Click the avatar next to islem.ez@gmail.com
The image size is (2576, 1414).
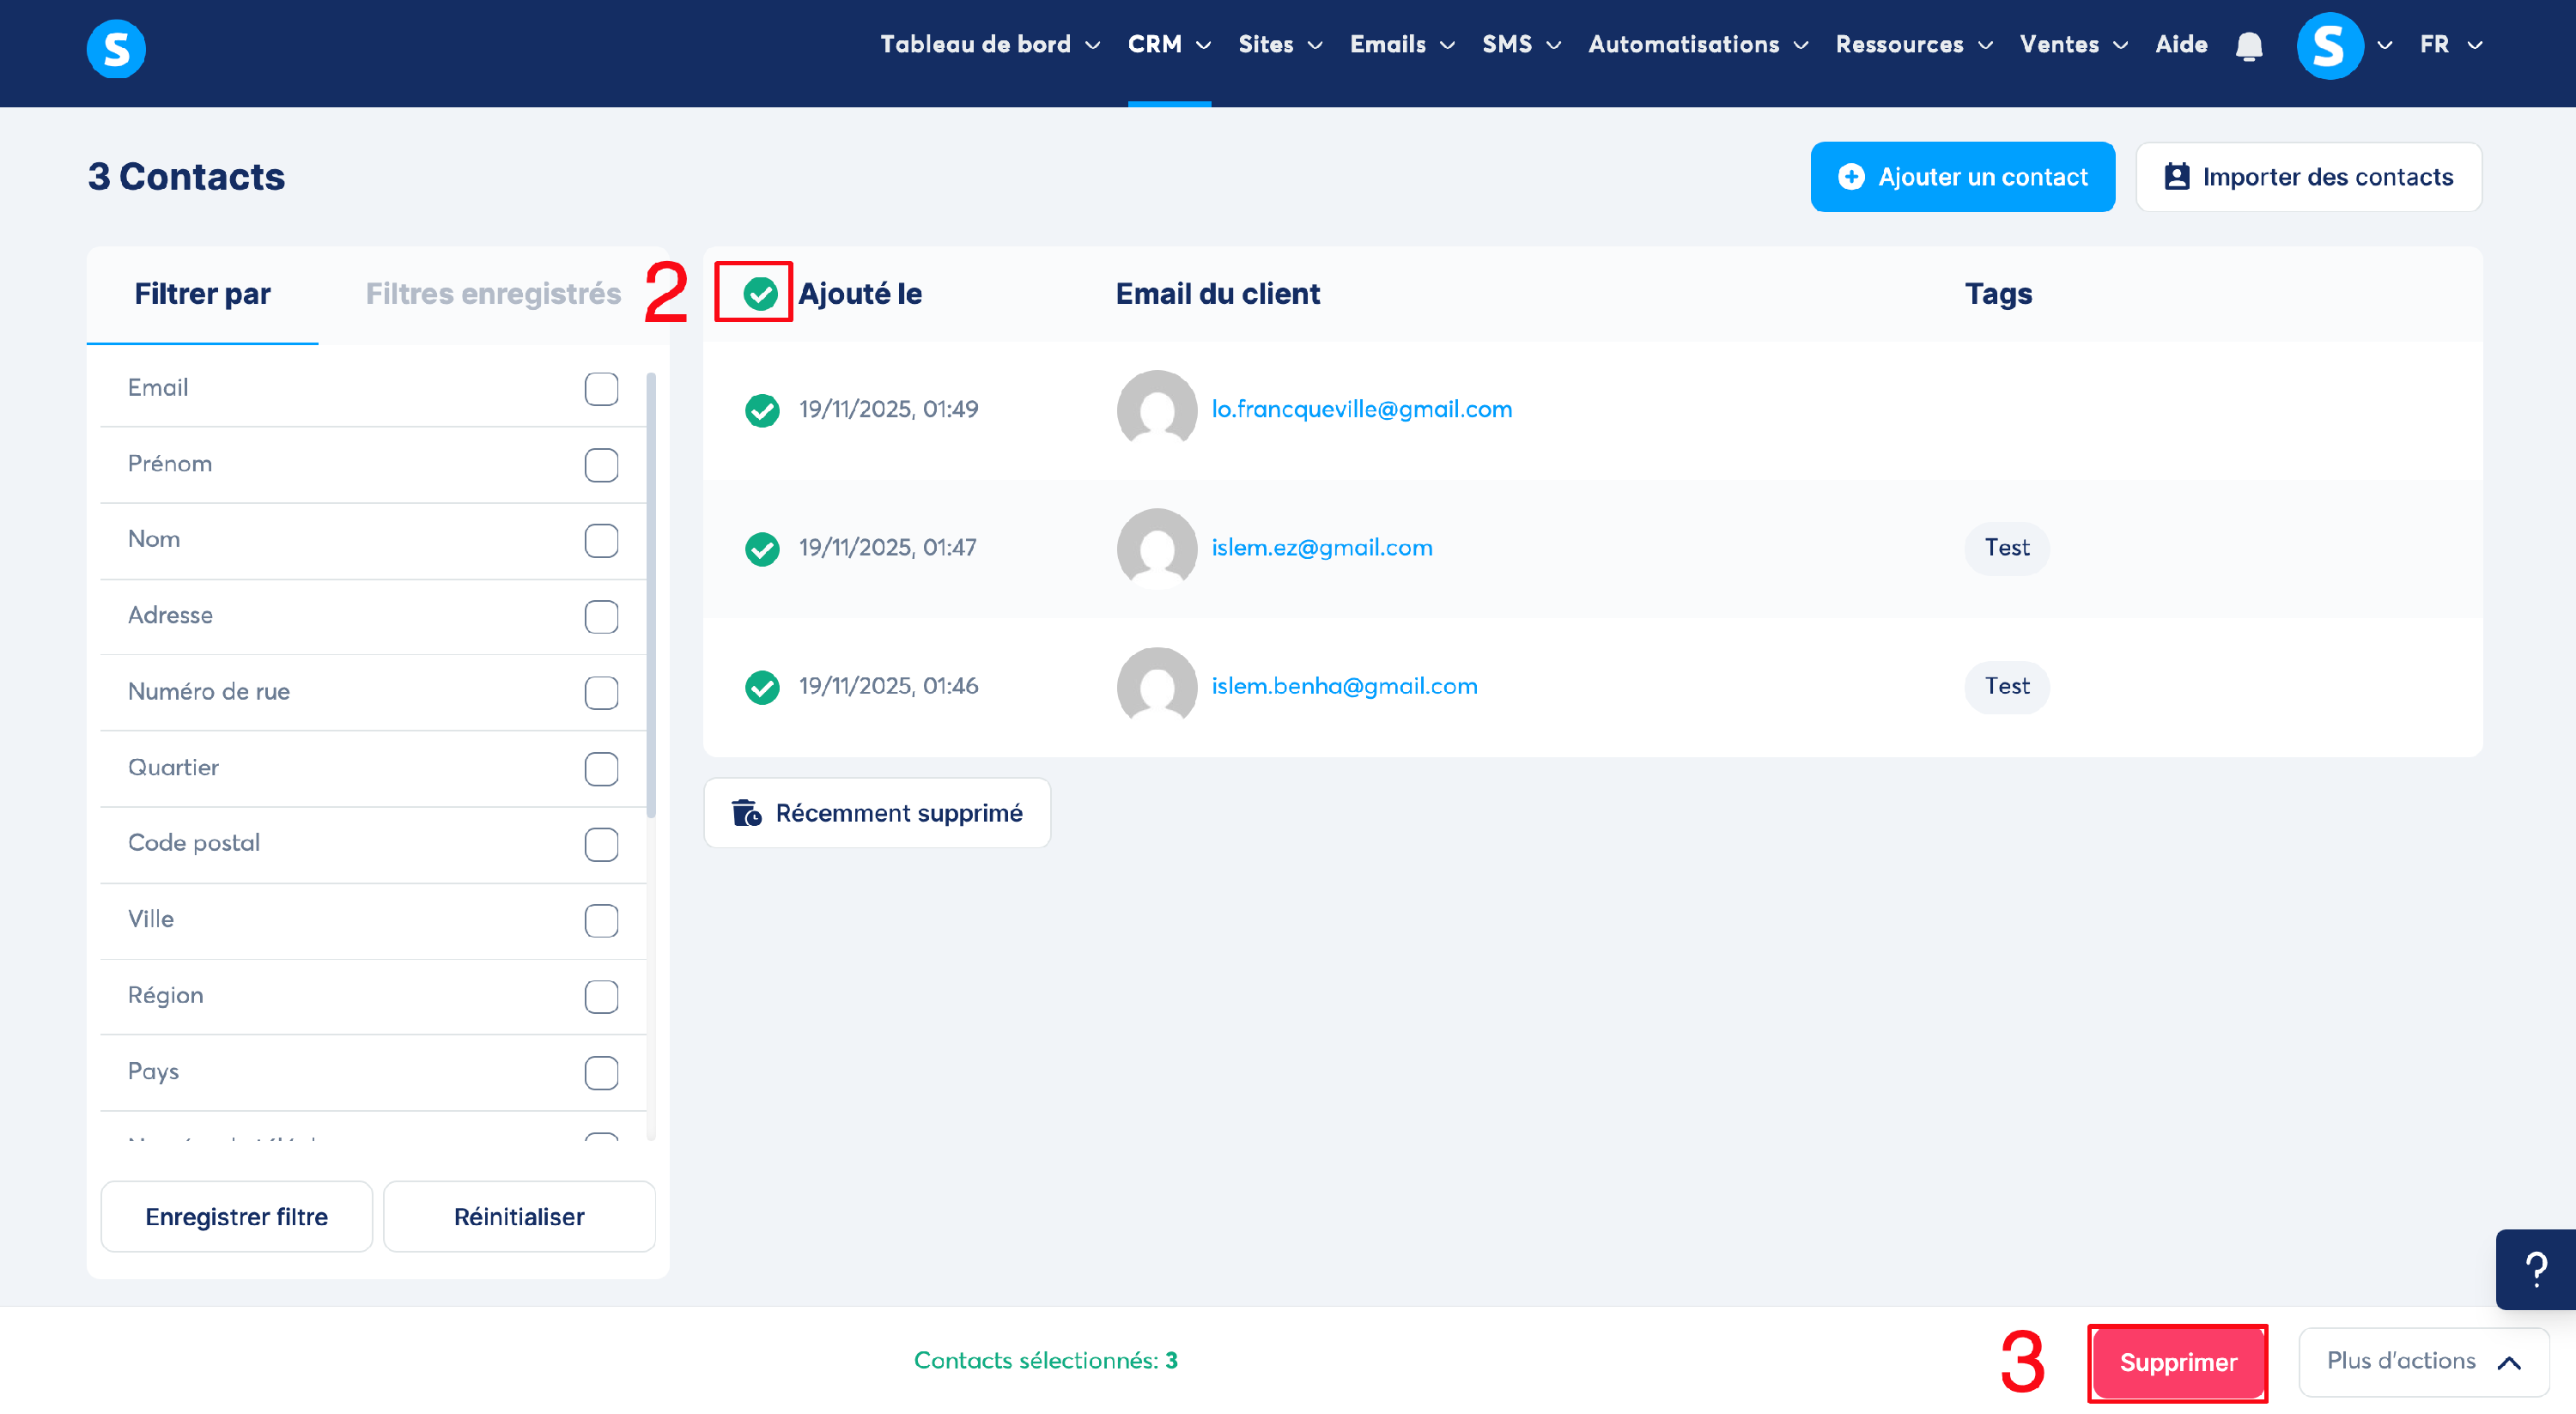pos(1156,548)
